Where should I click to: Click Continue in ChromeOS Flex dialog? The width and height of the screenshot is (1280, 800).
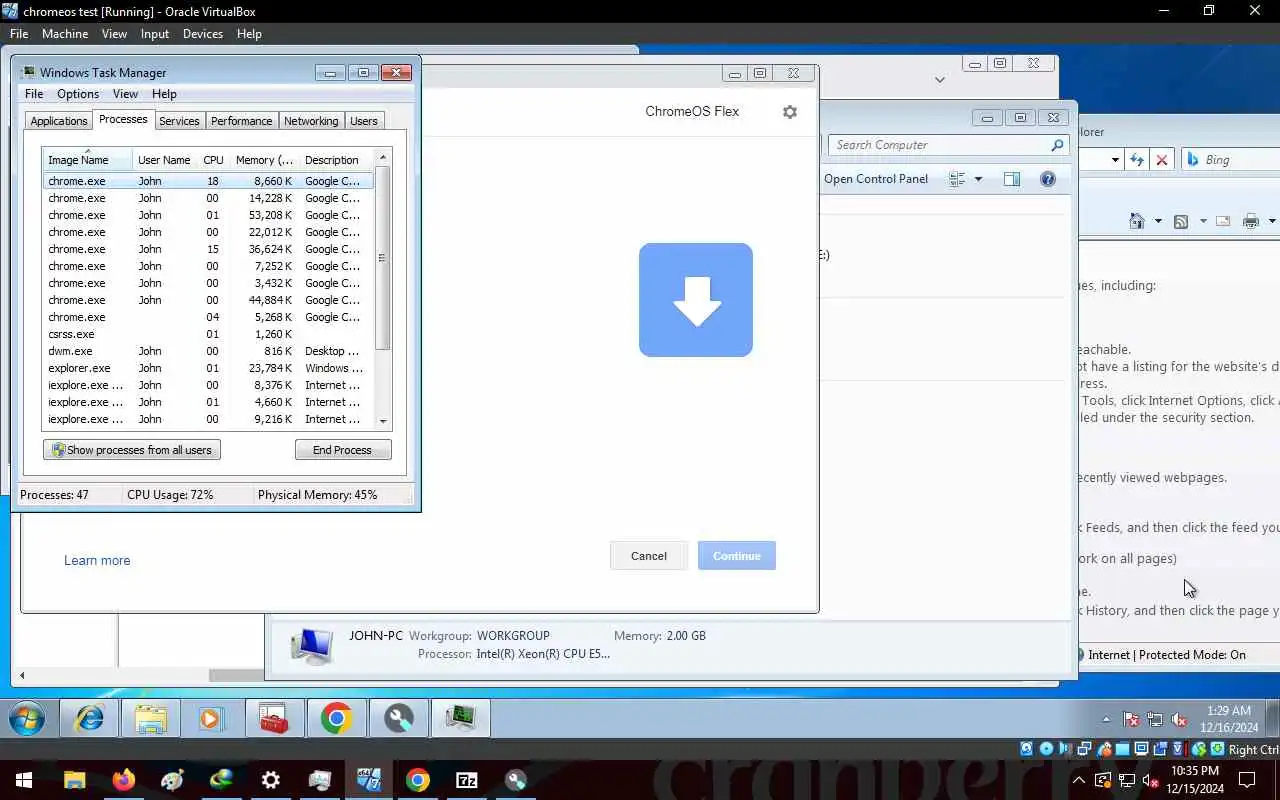pyautogui.click(x=737, y=556)
